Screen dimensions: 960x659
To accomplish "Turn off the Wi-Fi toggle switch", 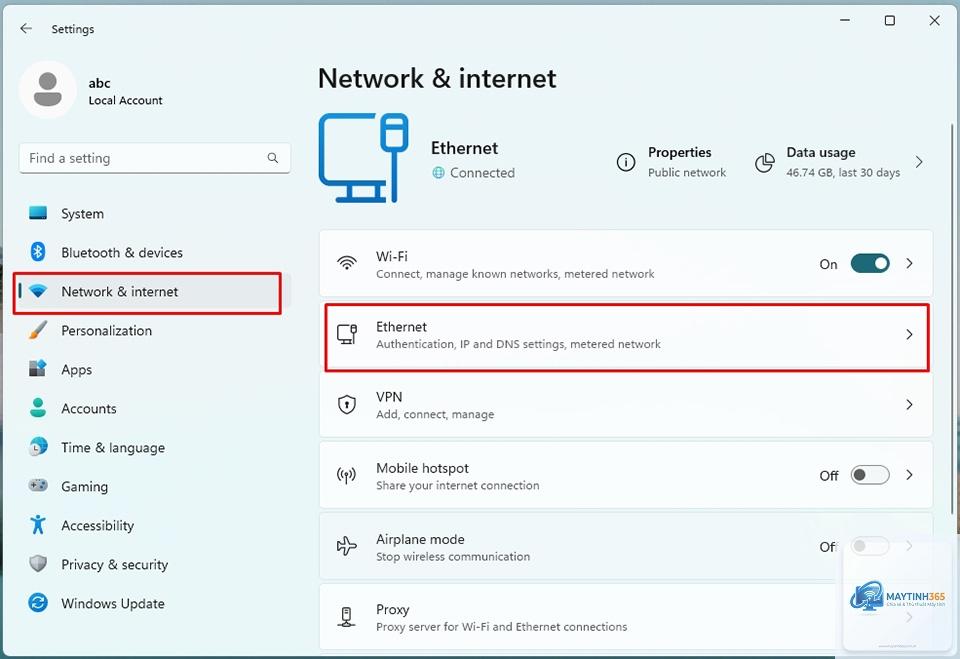I will [870, 263].
